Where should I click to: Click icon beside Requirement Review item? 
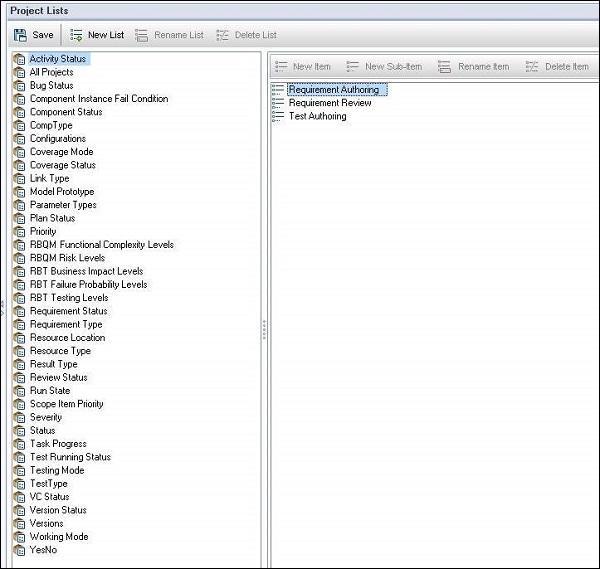[278, 103]
